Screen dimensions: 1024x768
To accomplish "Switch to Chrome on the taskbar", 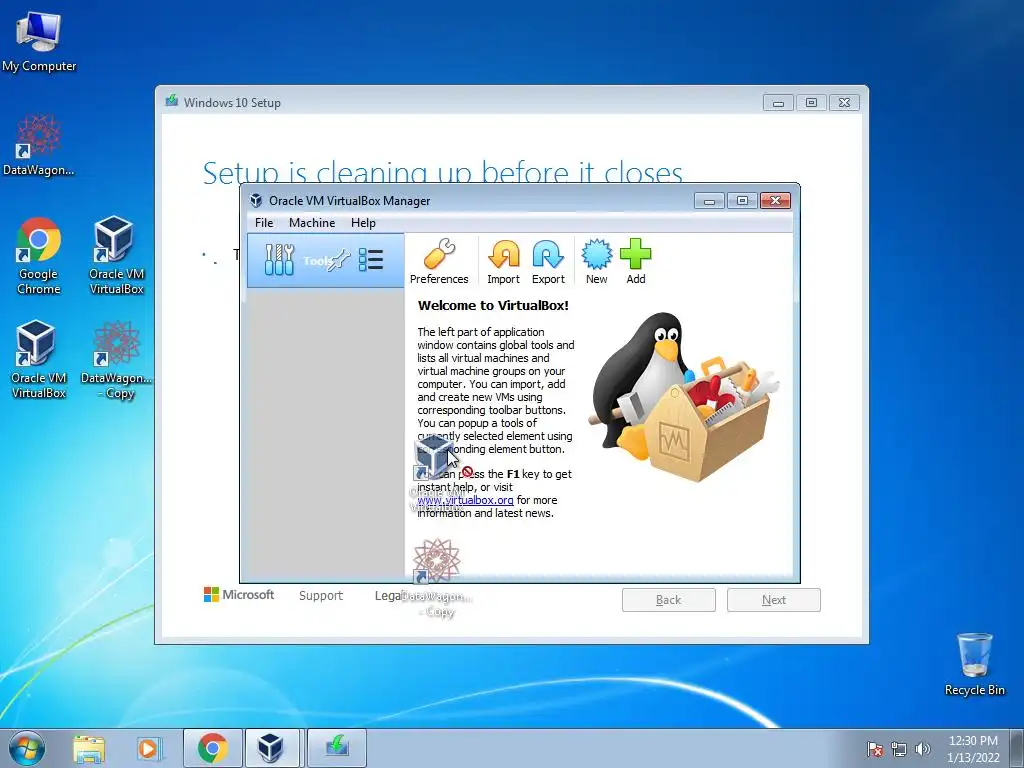I will (212, 748).
